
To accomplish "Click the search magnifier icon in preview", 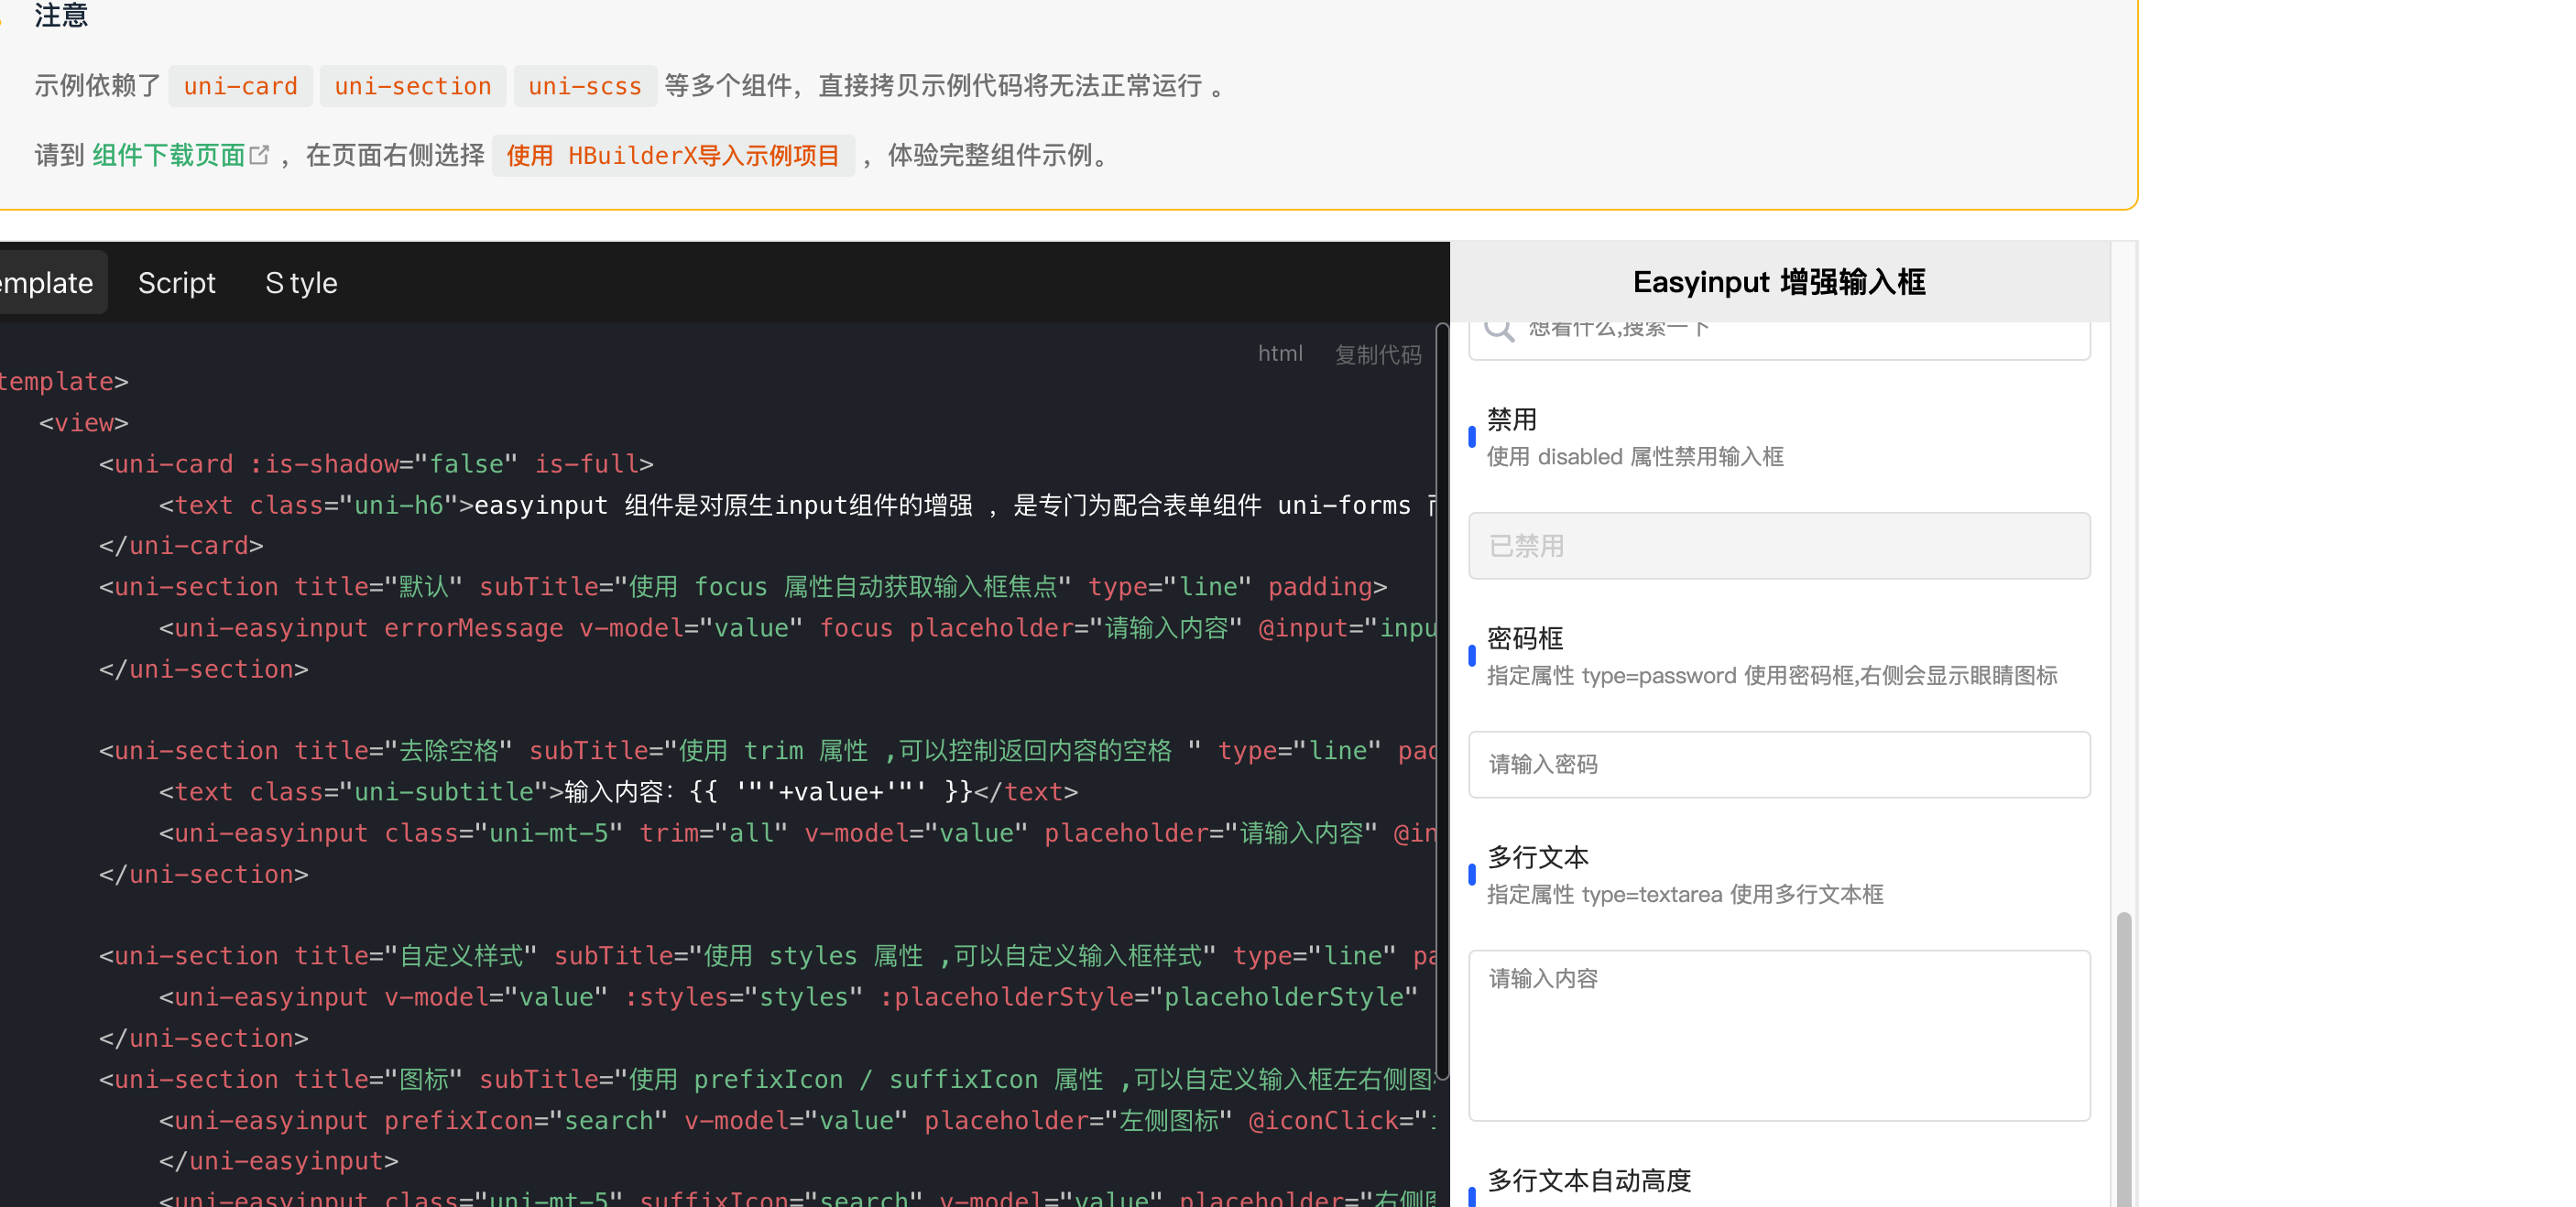I will [x=1498, y=328].
